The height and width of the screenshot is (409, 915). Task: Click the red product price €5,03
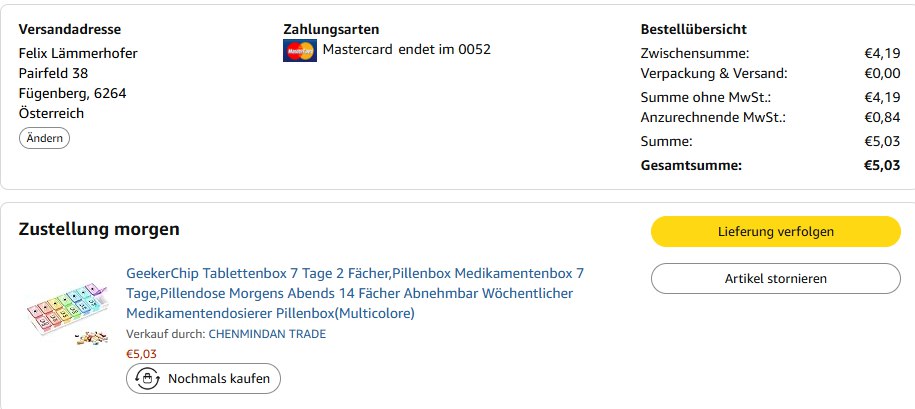141,353
